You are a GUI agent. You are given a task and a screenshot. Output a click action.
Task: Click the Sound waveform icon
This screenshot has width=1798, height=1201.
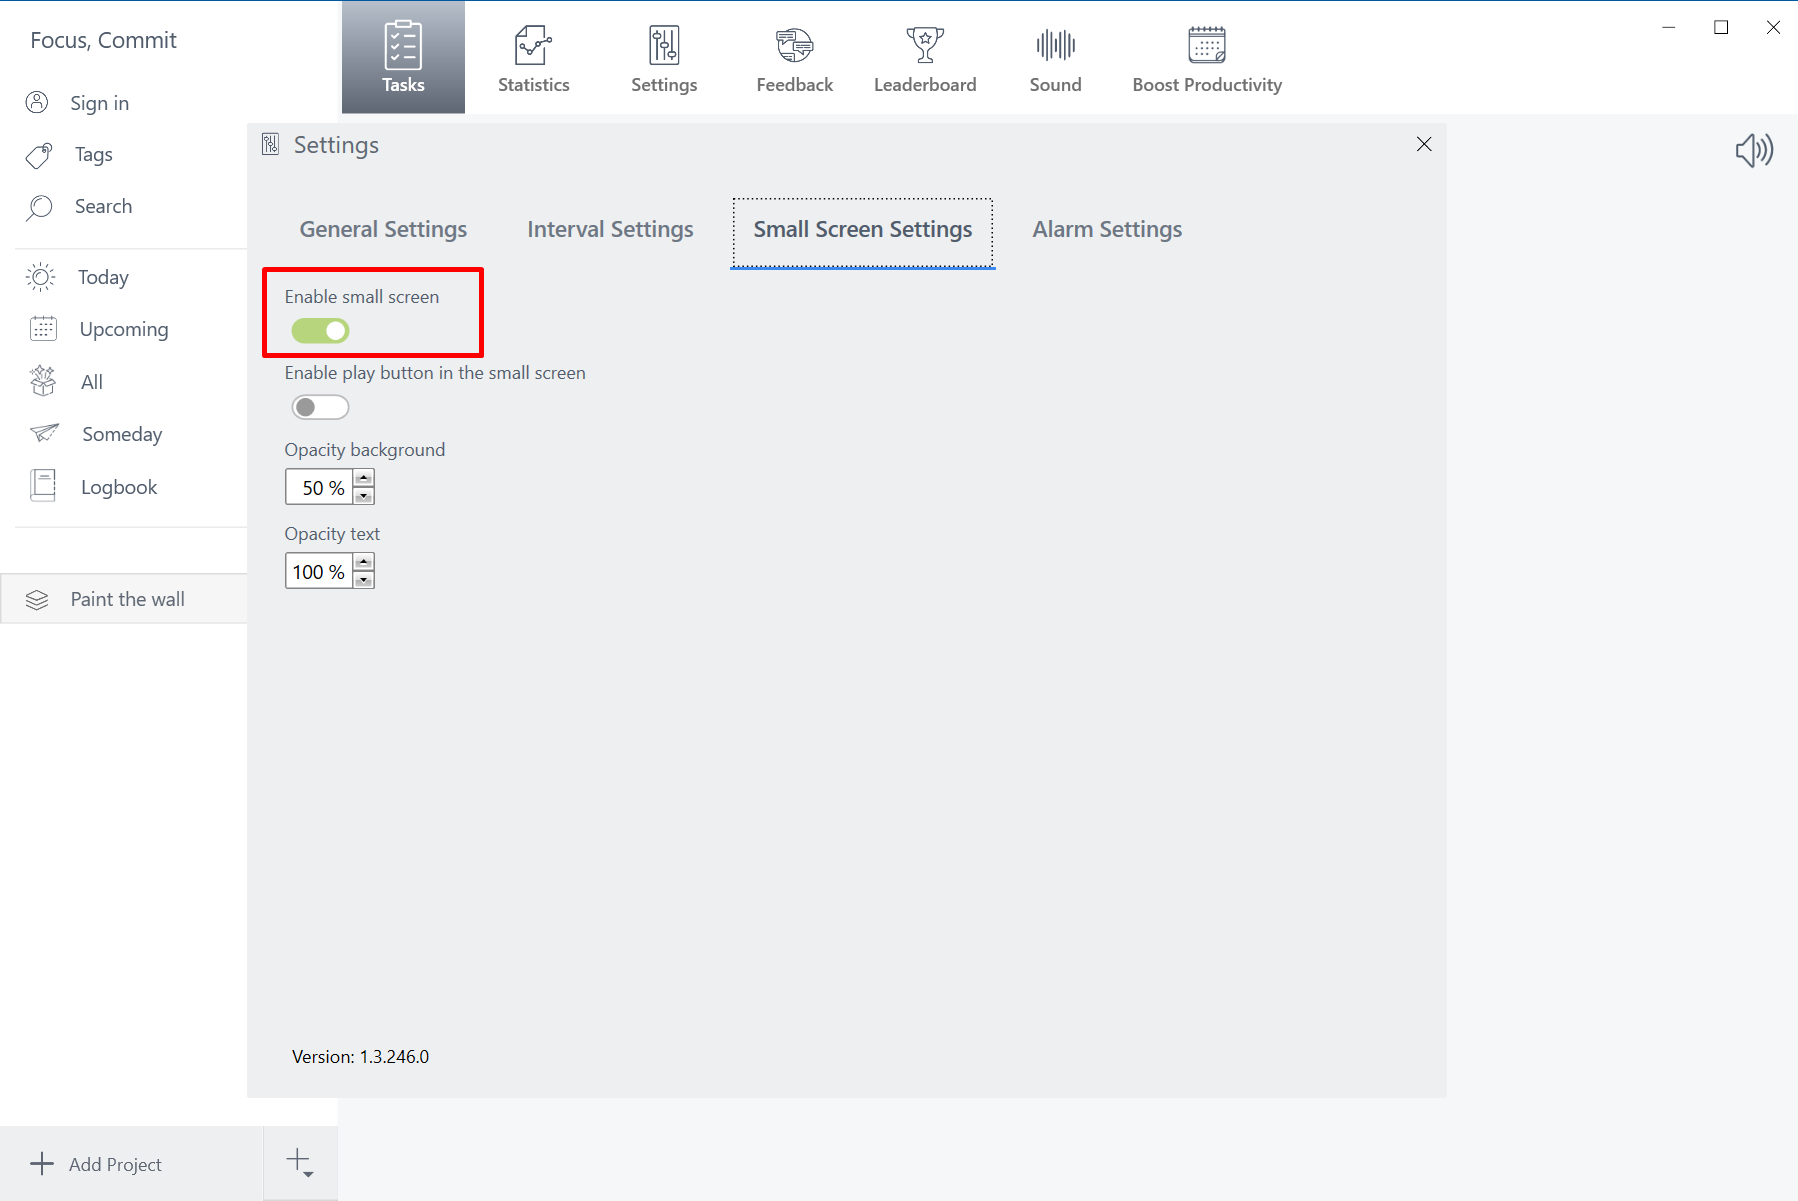pos(1055,46)
